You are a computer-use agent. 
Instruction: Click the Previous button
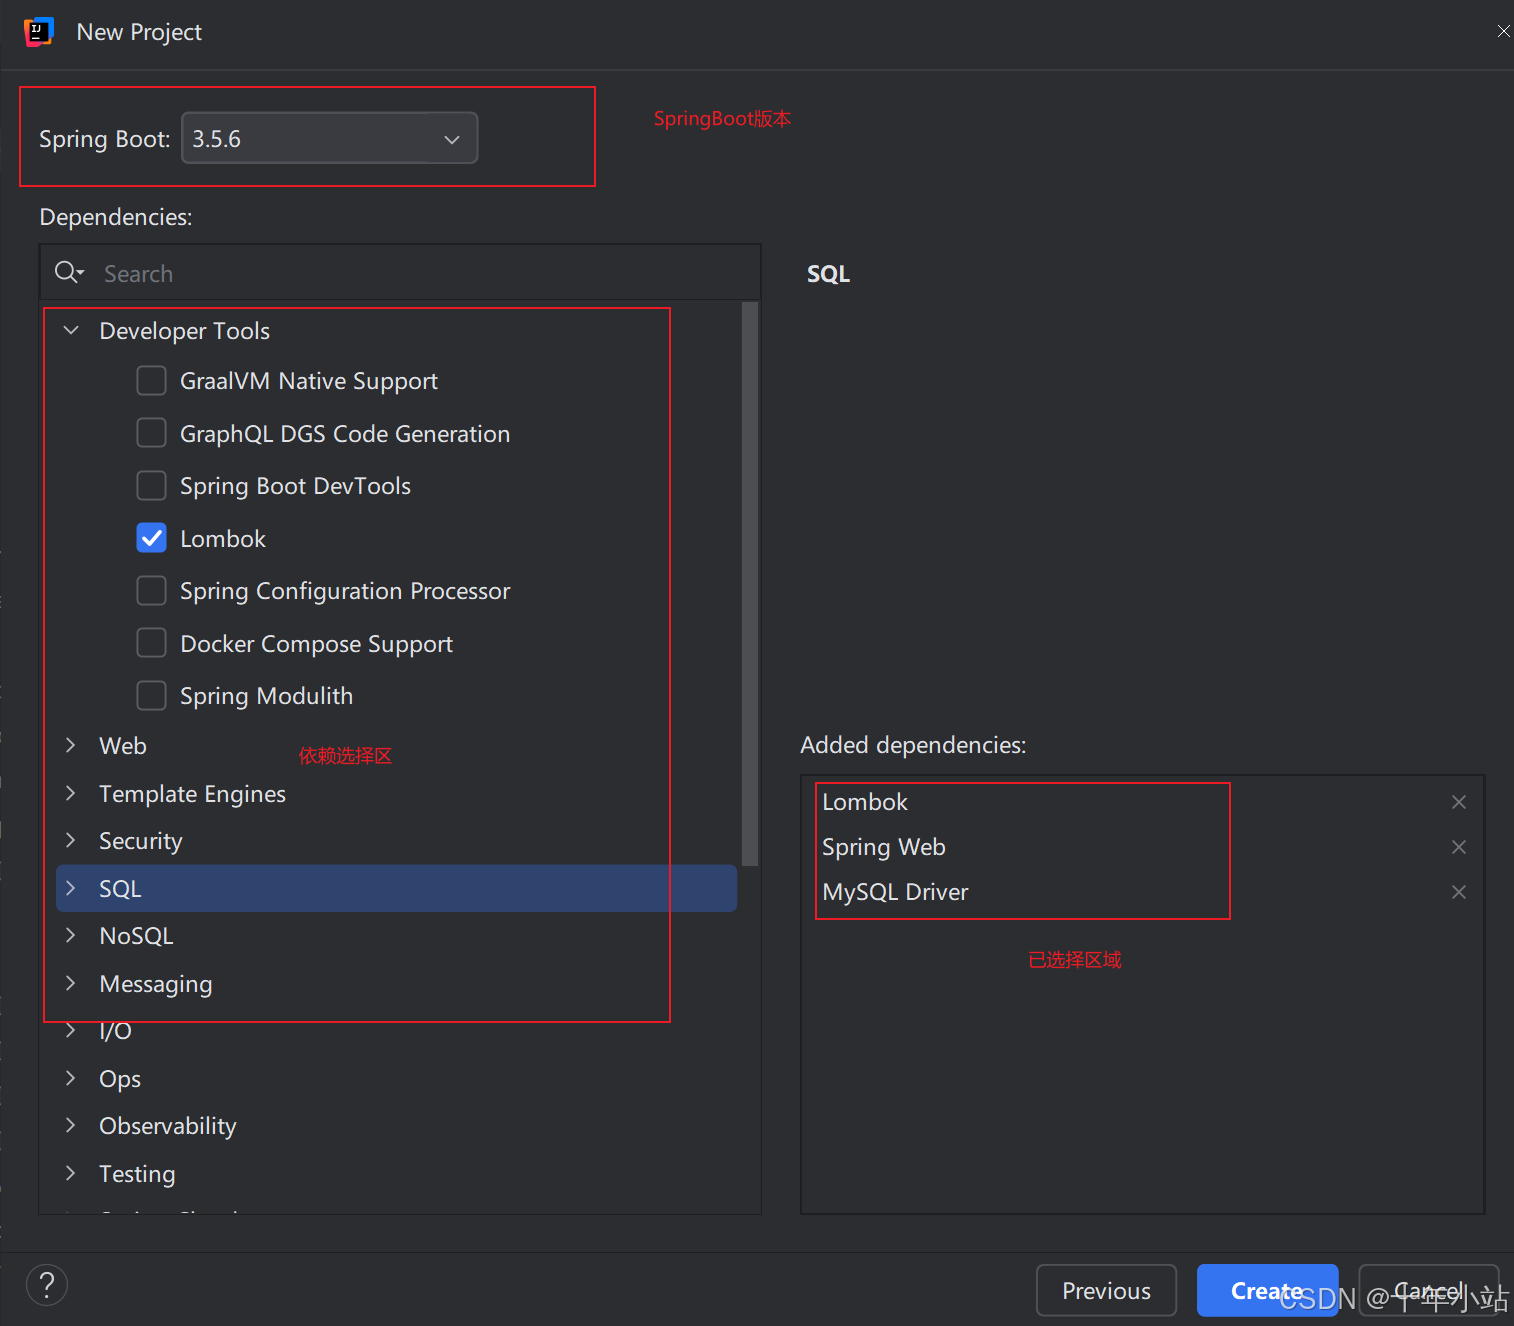(1106, 1291)
